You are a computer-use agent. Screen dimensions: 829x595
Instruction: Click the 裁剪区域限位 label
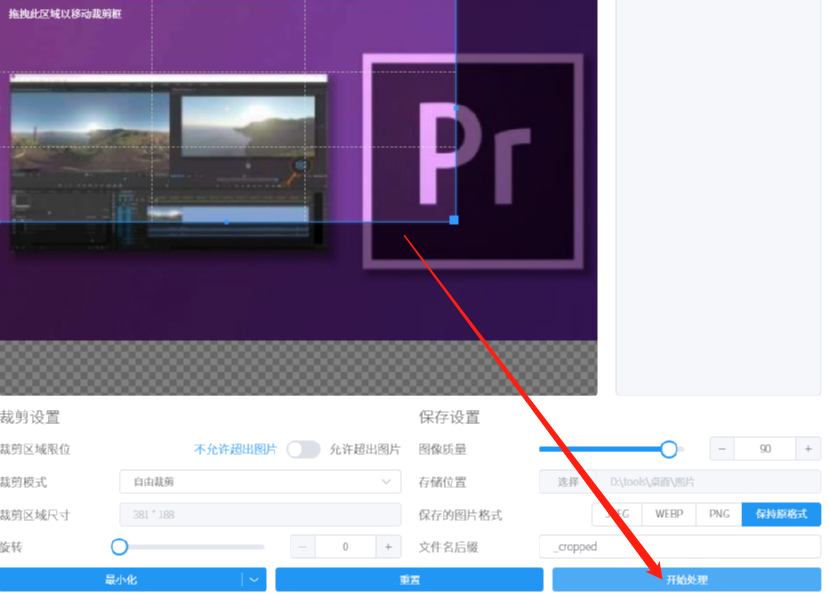coord(35,450)
